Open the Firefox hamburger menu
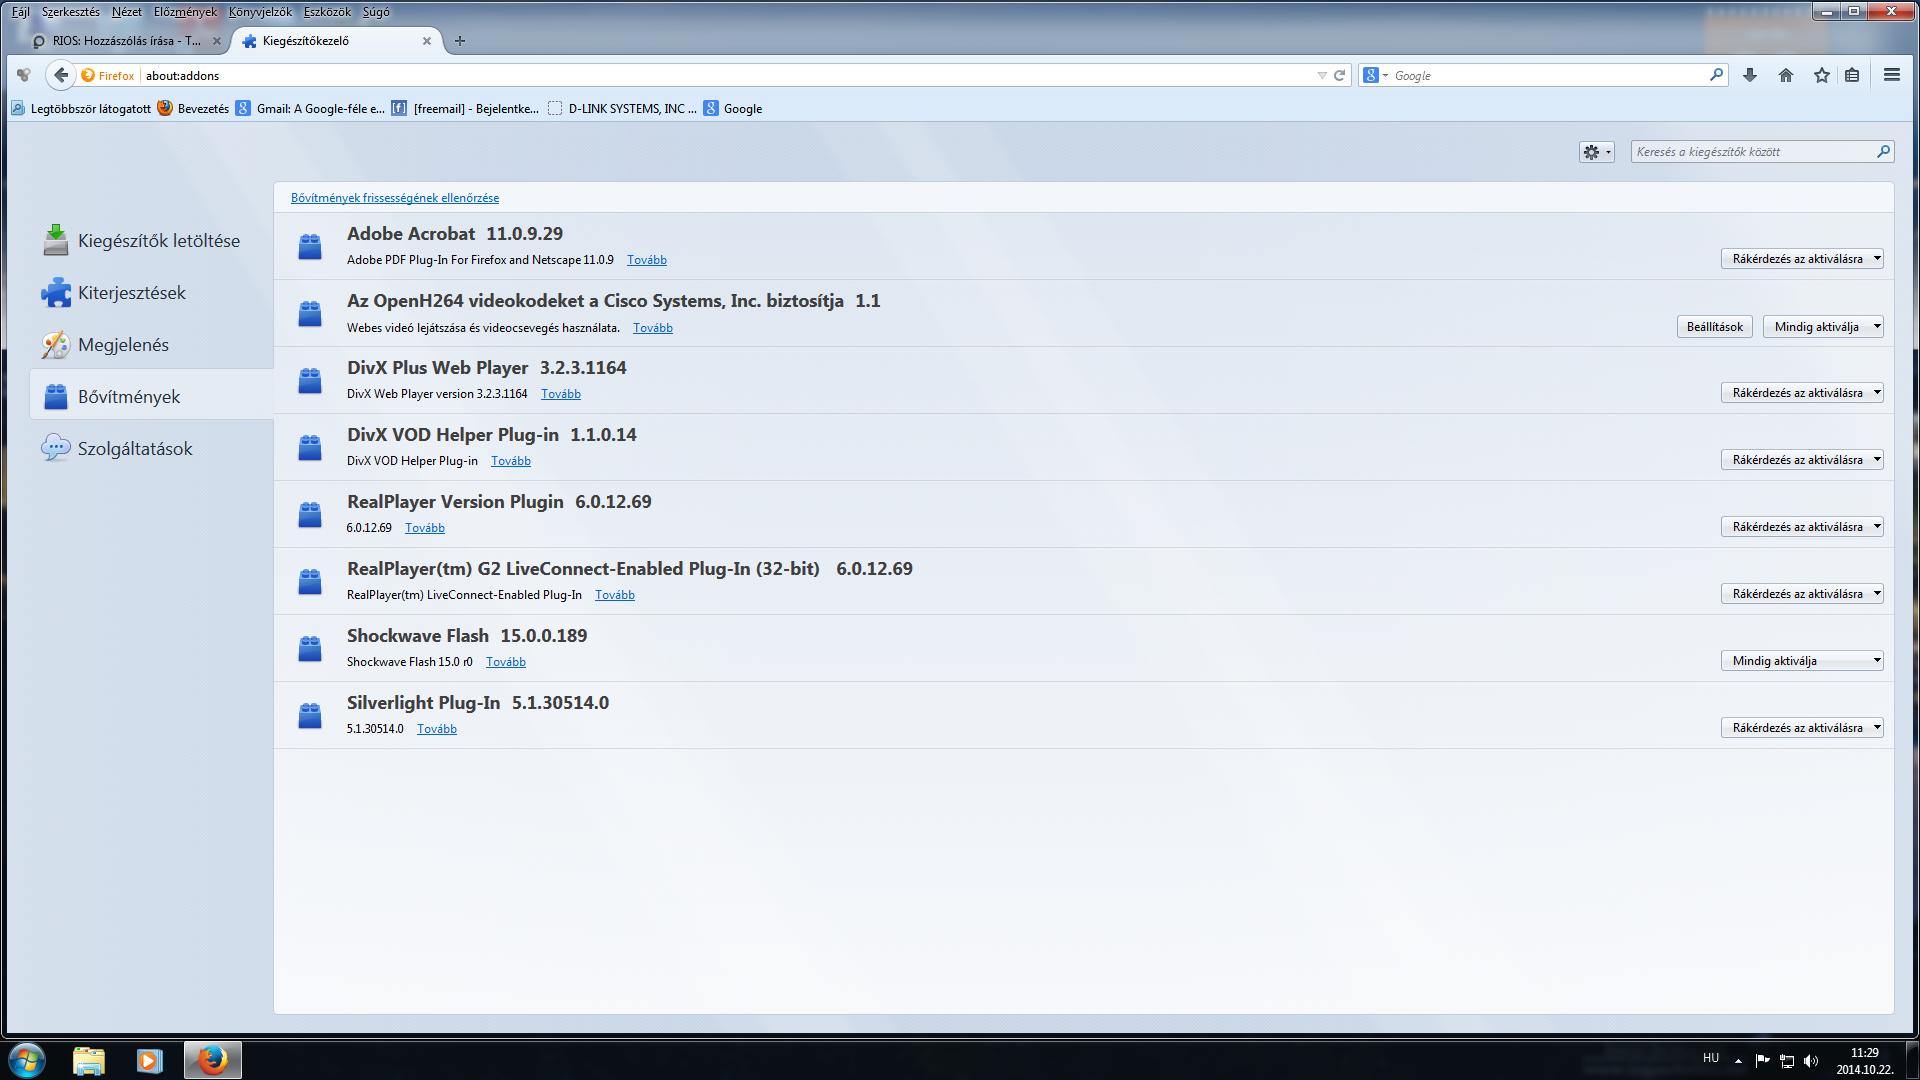The width and height of the screenshot is (1920, 1080). coord(1892,75)
